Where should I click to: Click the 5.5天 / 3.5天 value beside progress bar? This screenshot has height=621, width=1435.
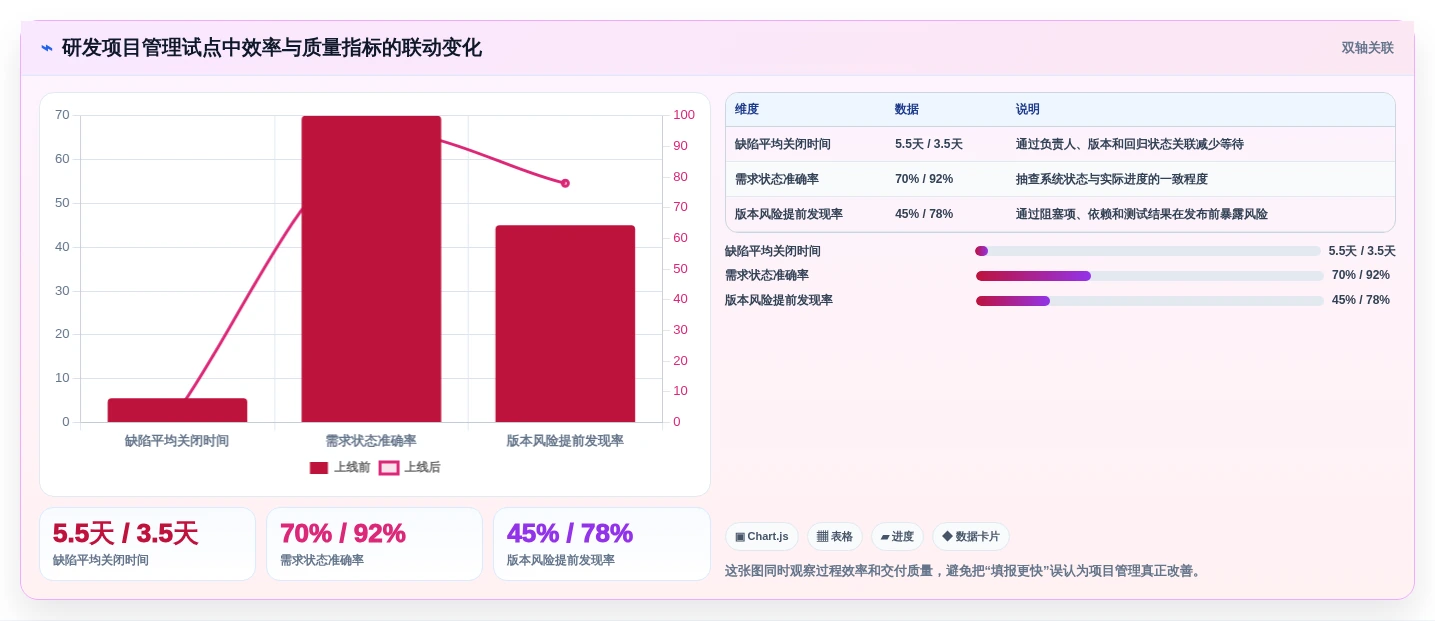1362,251
